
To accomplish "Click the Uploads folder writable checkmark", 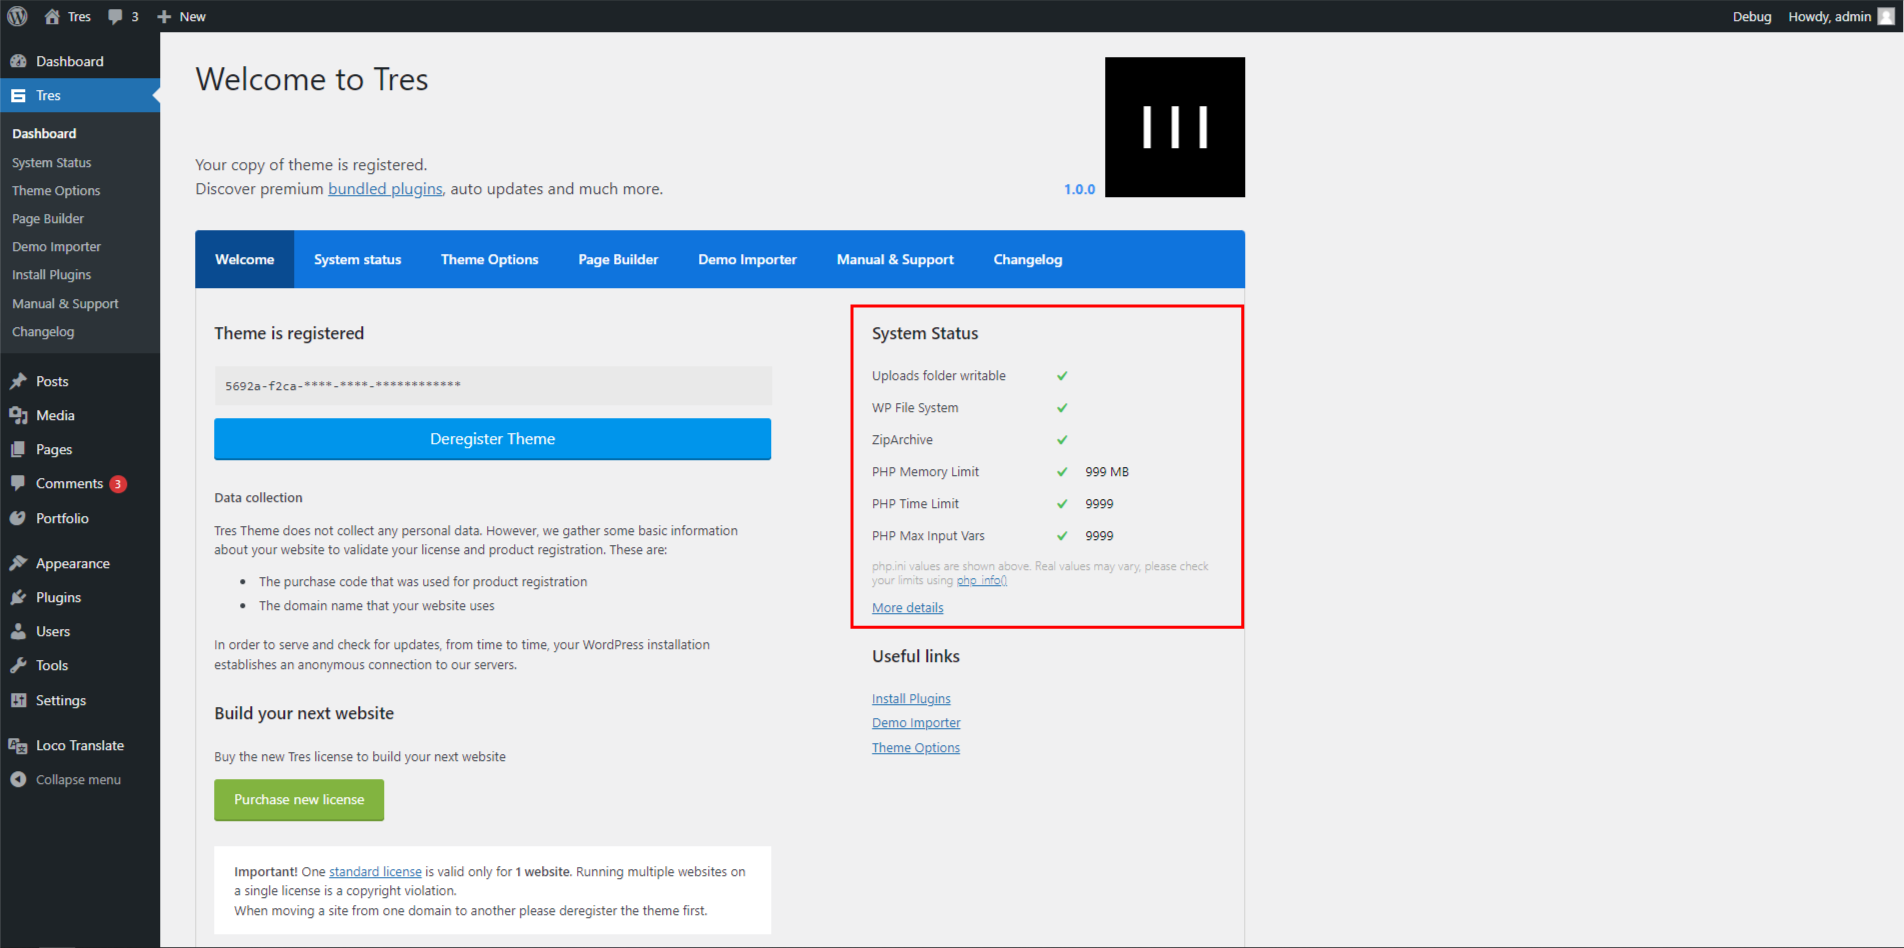I will point(1062,376).
